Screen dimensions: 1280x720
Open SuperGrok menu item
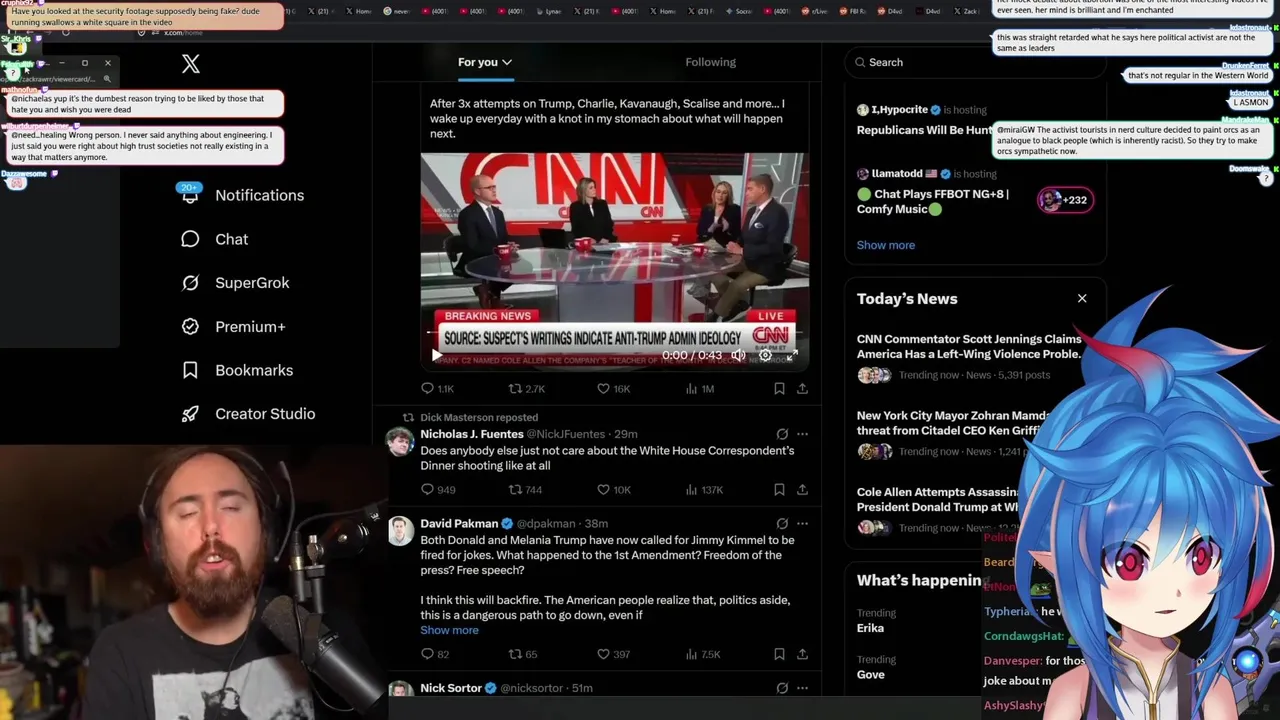point(252,283)
